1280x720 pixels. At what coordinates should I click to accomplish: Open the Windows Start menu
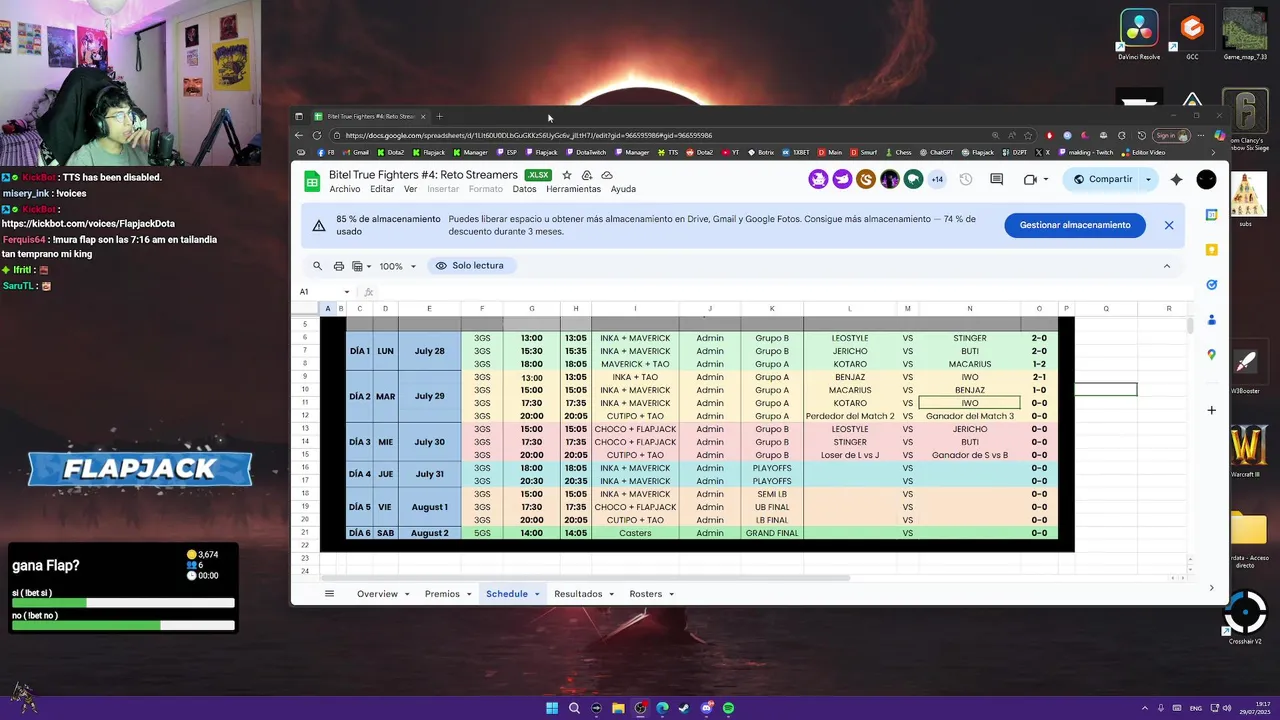click(552, 708)
